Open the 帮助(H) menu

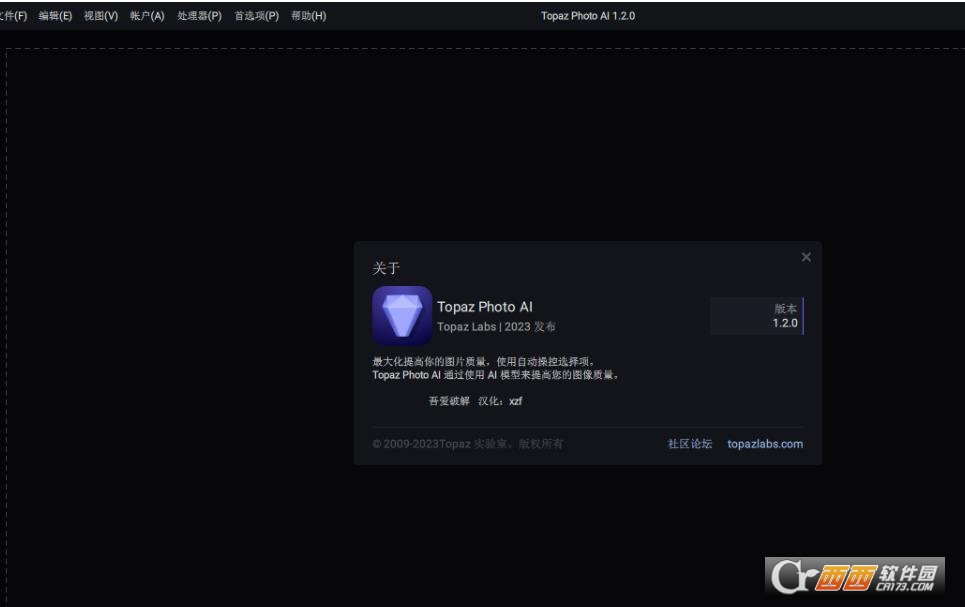pos(308,16)
